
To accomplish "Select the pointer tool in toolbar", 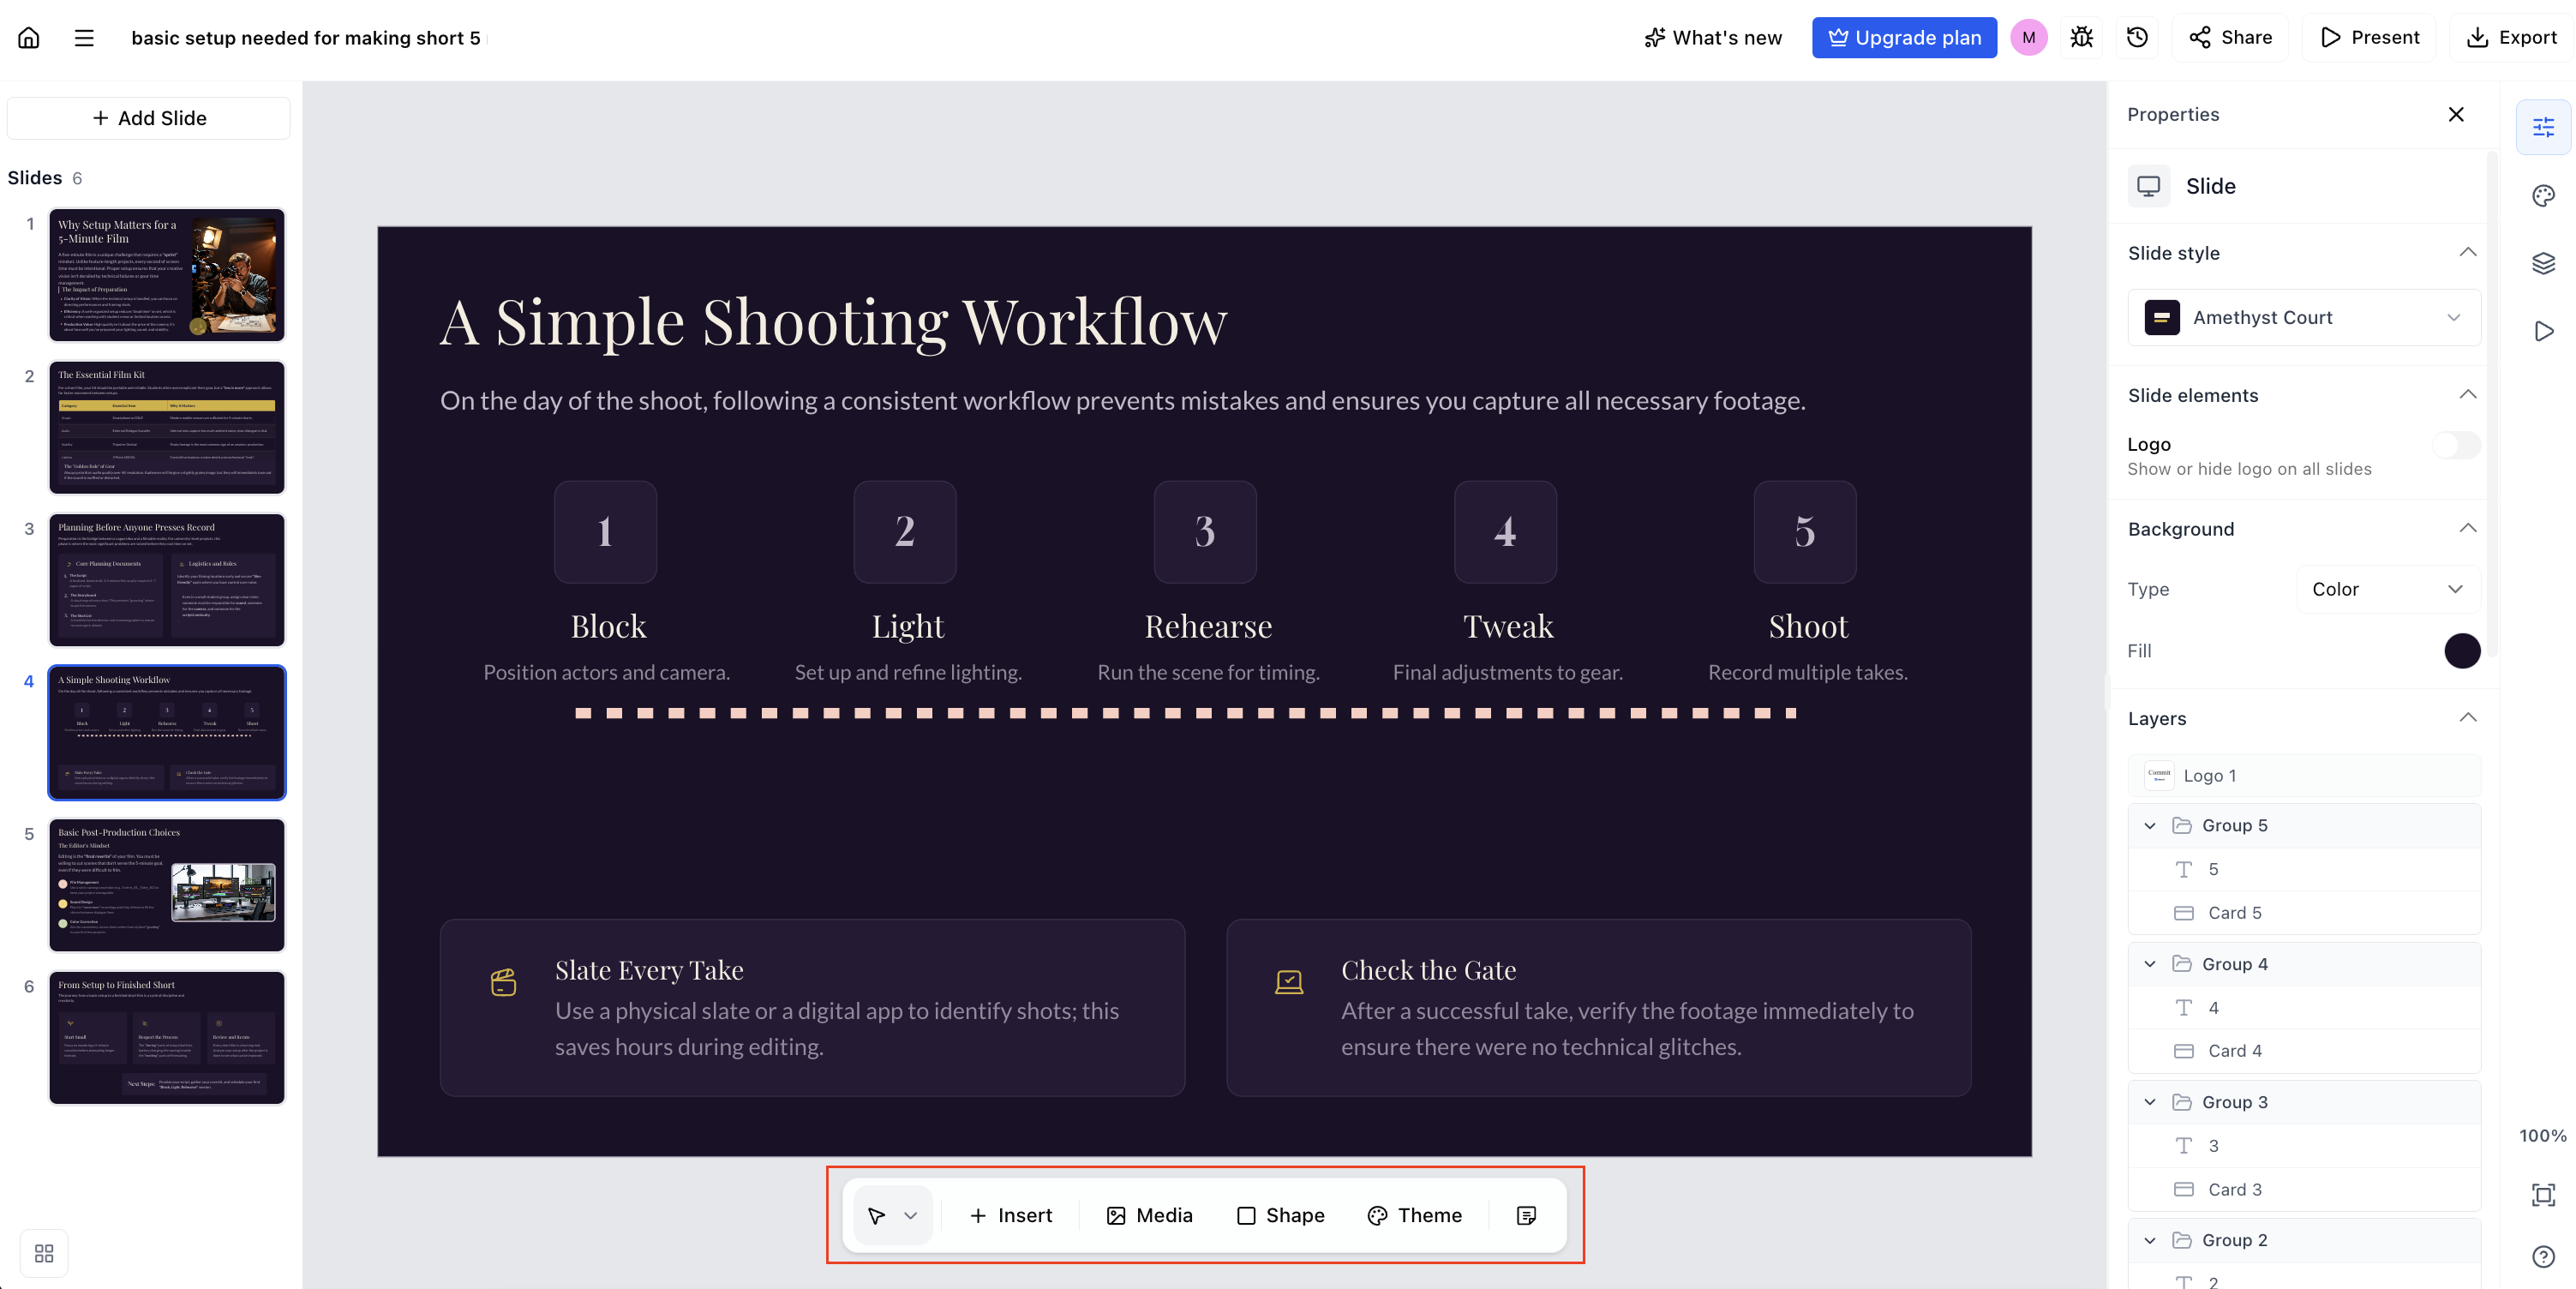I will point(877,1215).
